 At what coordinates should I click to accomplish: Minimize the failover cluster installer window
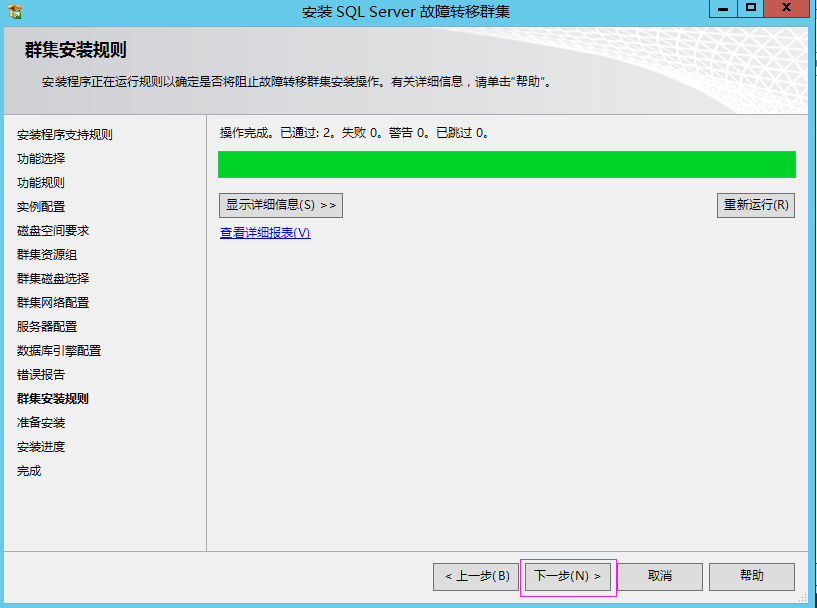(x=724, y=8)
